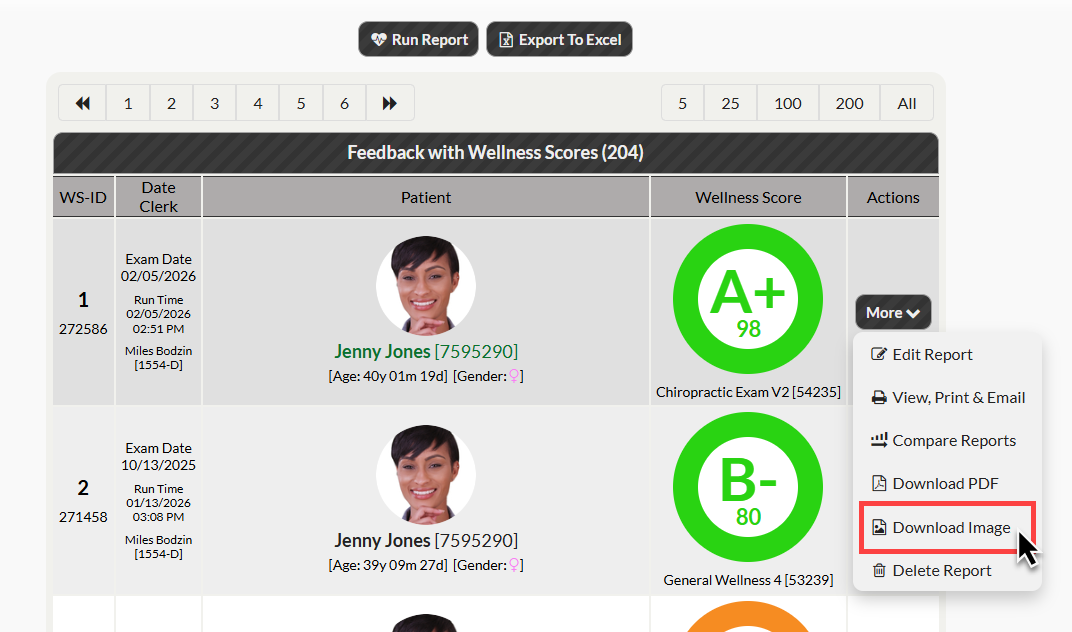Show 100 results per page

pyautogui.click(x=788, y=103)
